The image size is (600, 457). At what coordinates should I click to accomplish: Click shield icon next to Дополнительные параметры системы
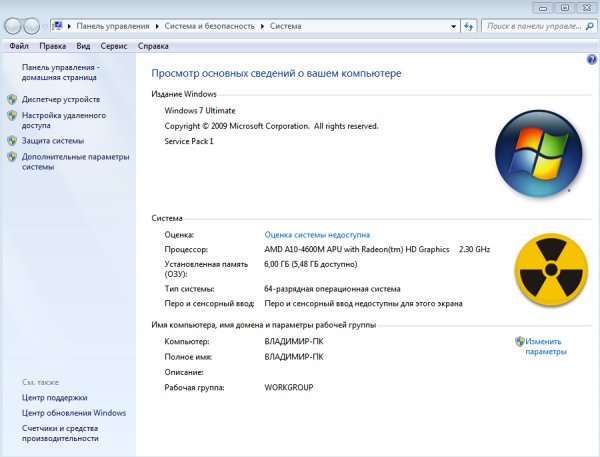(12, 157)
